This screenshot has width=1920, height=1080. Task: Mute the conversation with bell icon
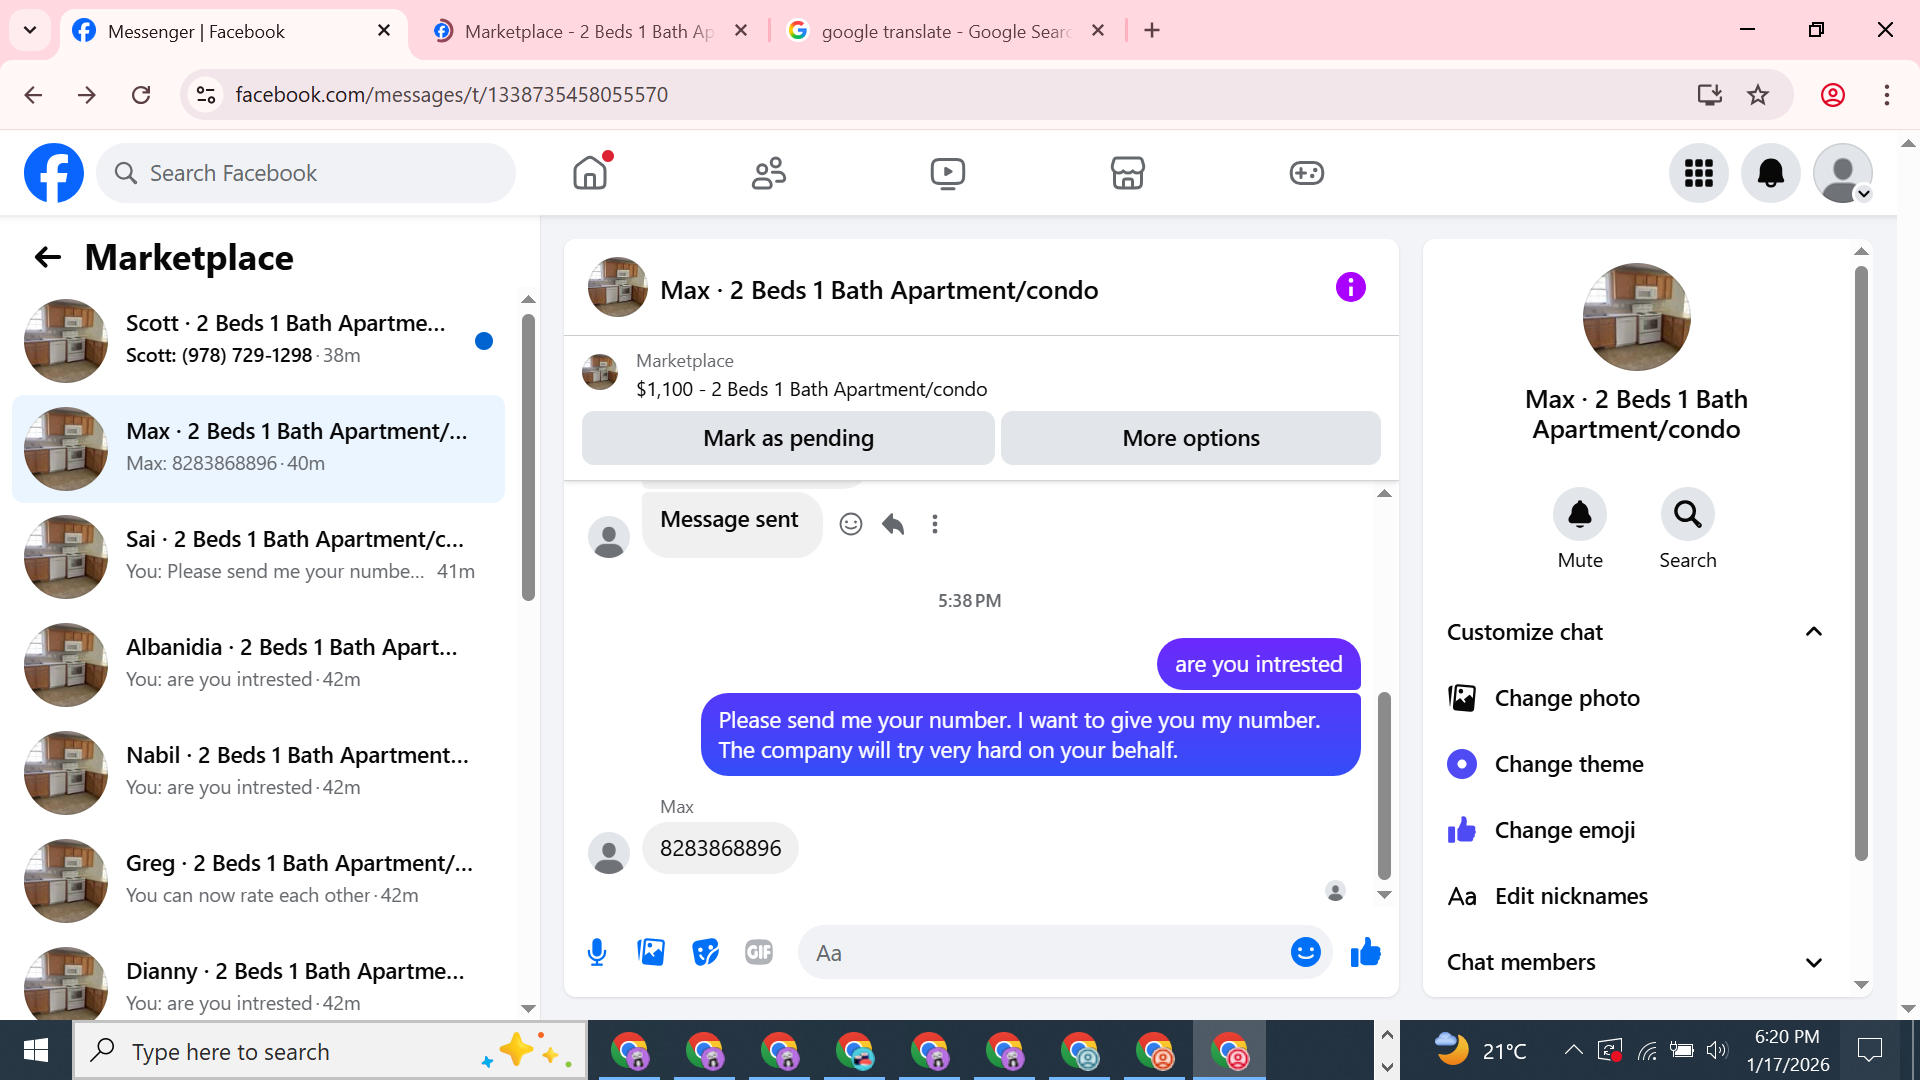tap(1579, 514)
